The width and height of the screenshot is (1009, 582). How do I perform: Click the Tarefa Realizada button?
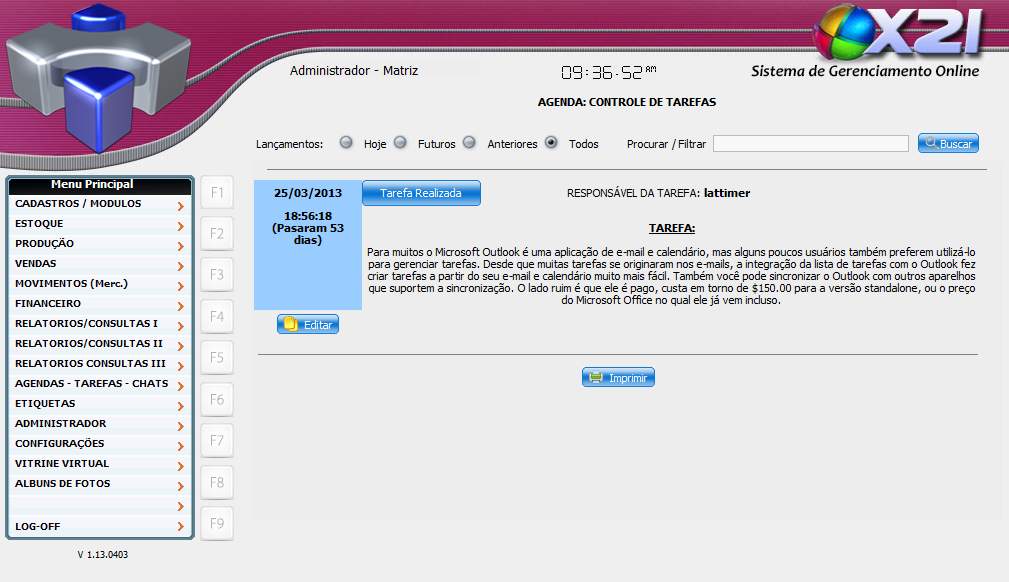coord(421,193)
